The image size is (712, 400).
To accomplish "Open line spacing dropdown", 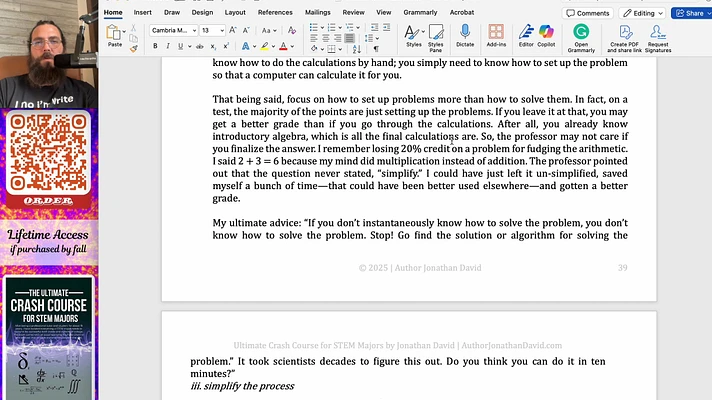I will pos(377,39).
